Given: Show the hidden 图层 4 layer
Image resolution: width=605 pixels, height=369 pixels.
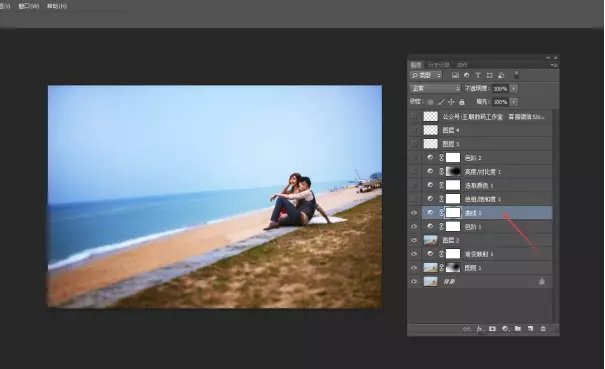Looking at the screenshot, I should pos(414,130).
